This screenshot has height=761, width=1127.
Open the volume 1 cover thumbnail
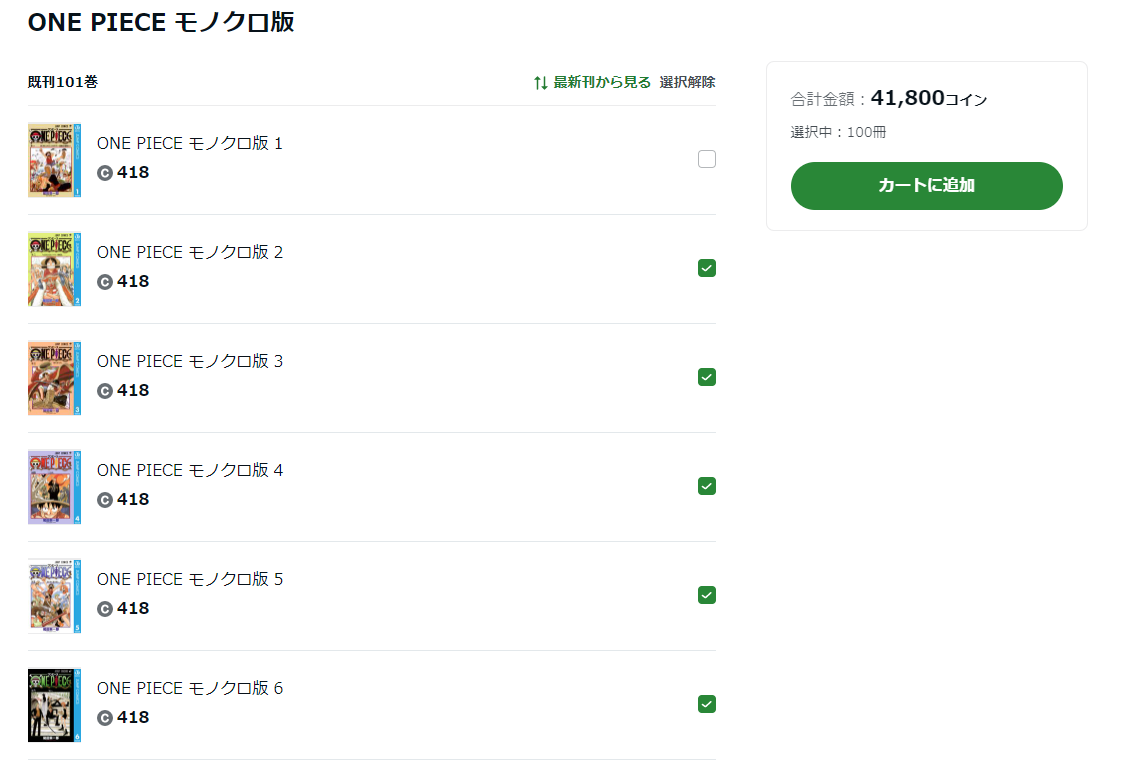pos(55,160)
